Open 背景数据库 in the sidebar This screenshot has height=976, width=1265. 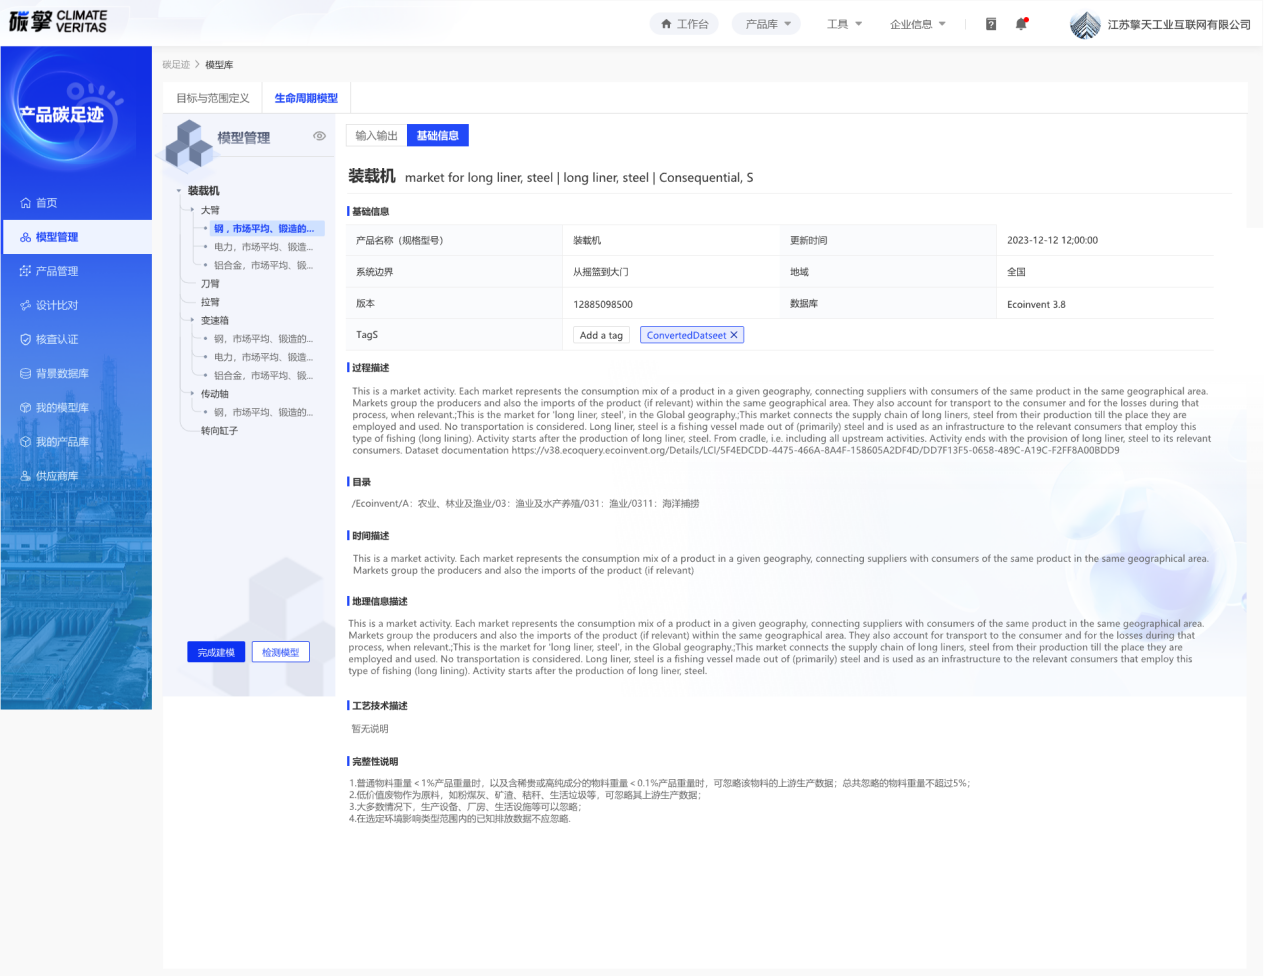61,373
